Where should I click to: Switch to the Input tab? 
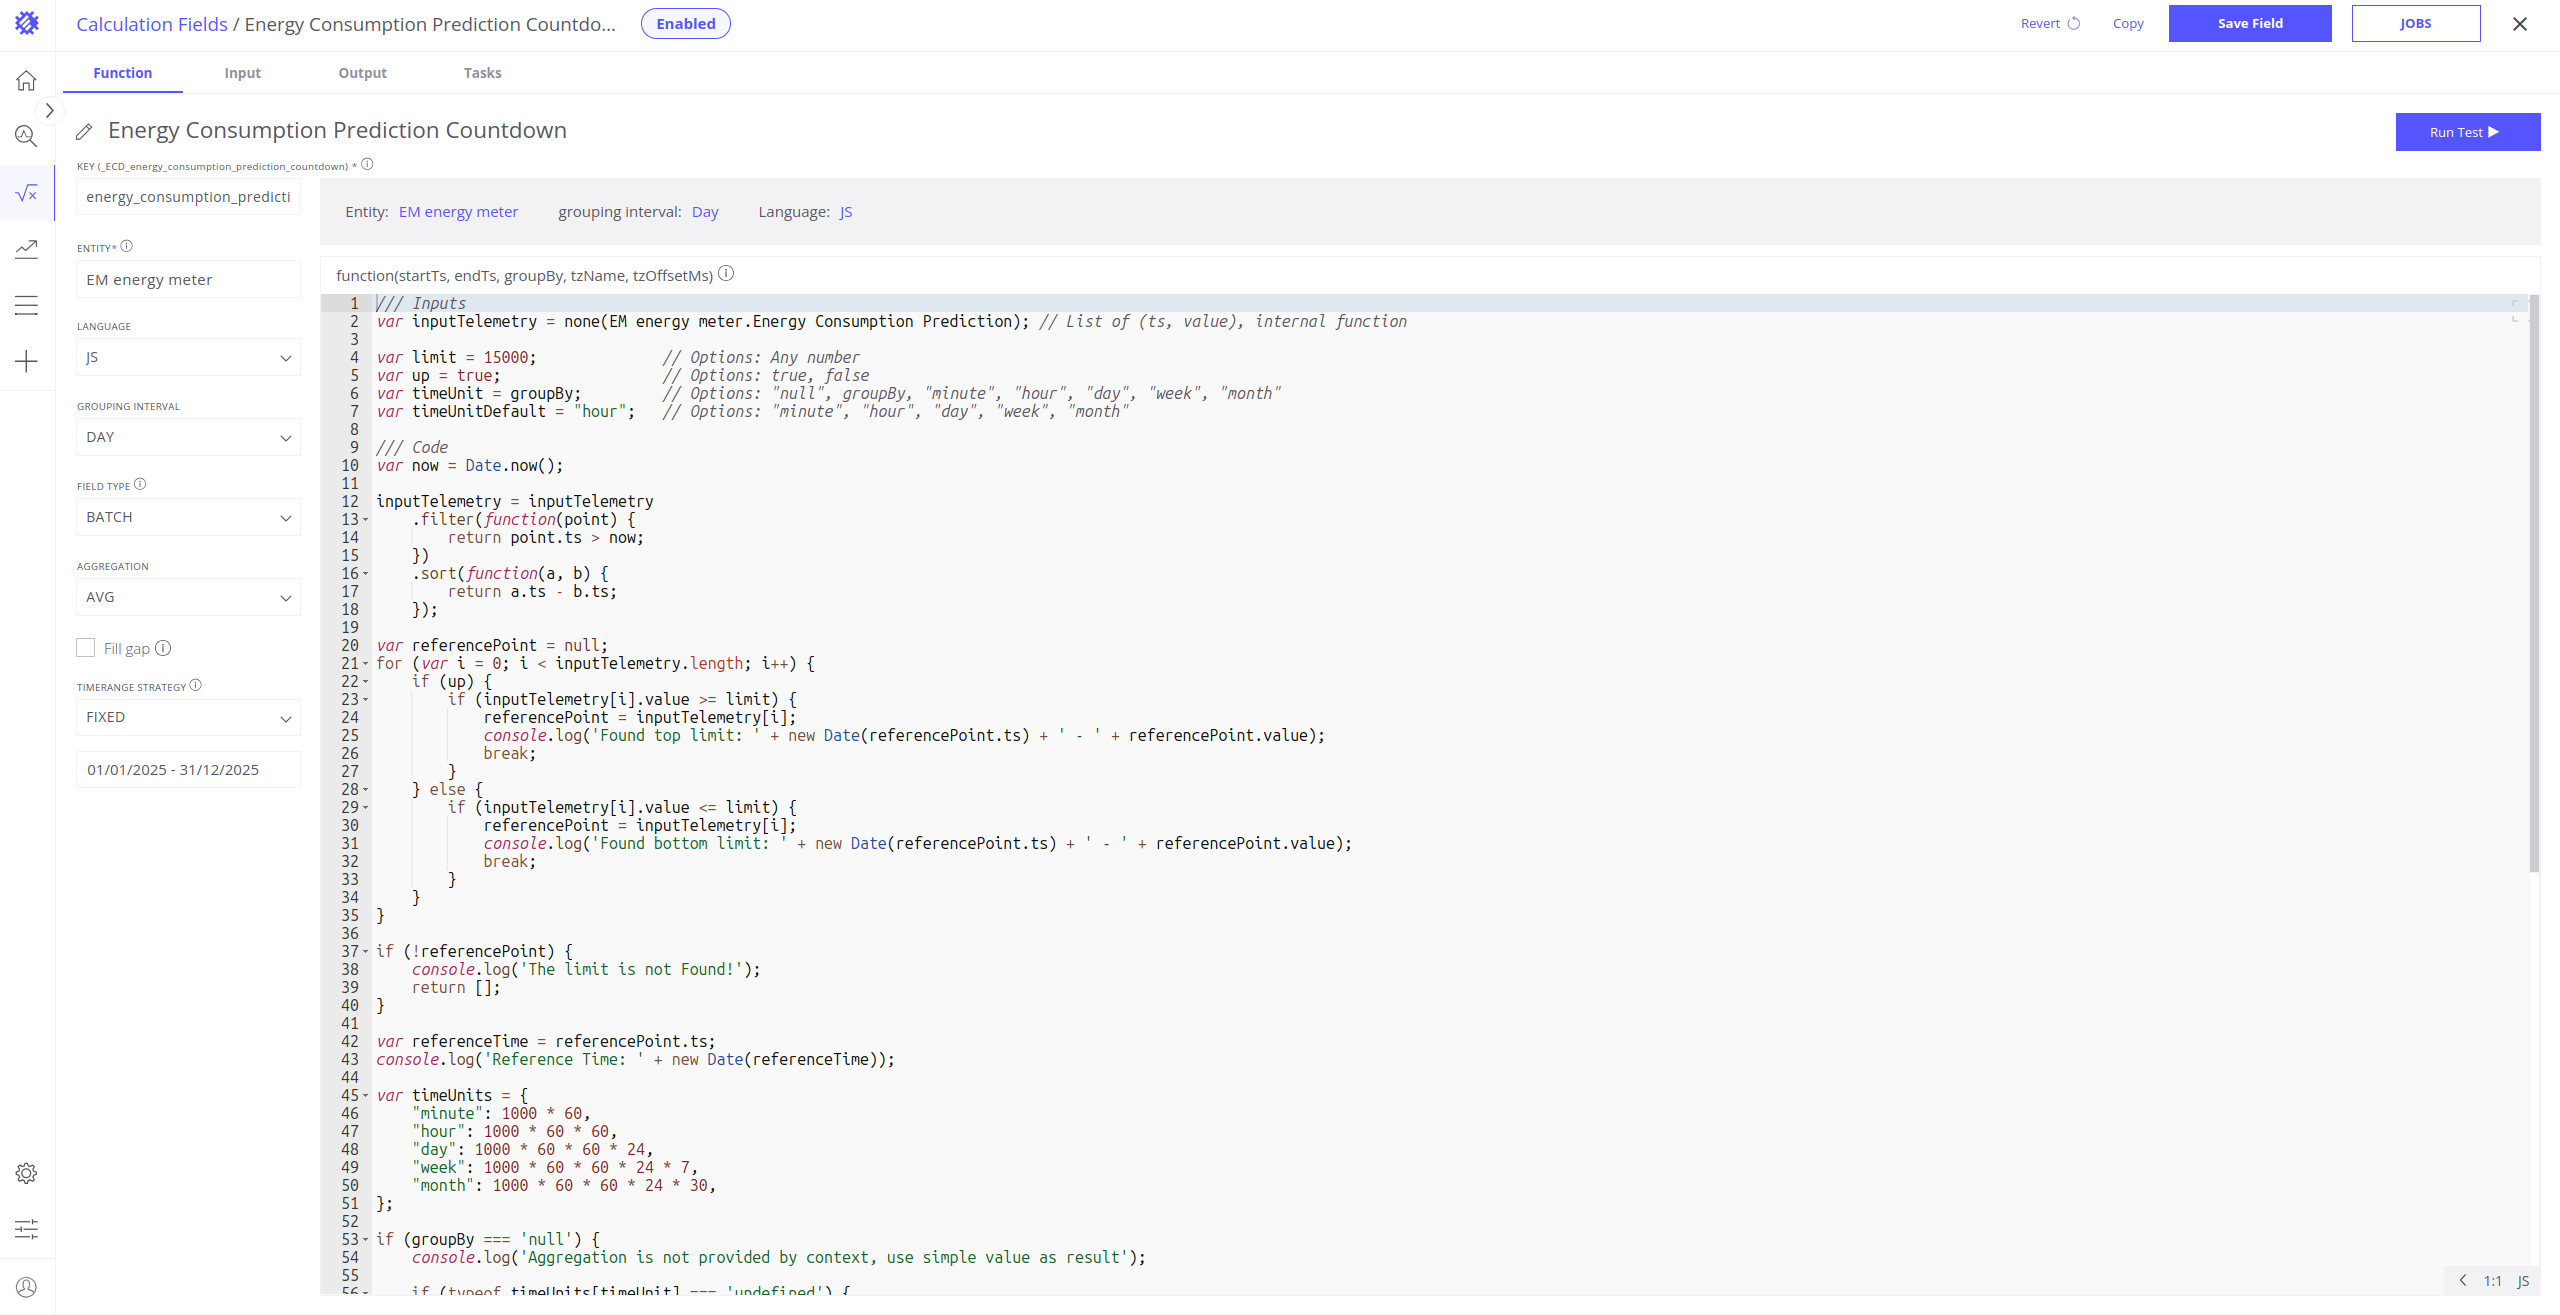tap(242, 73)
